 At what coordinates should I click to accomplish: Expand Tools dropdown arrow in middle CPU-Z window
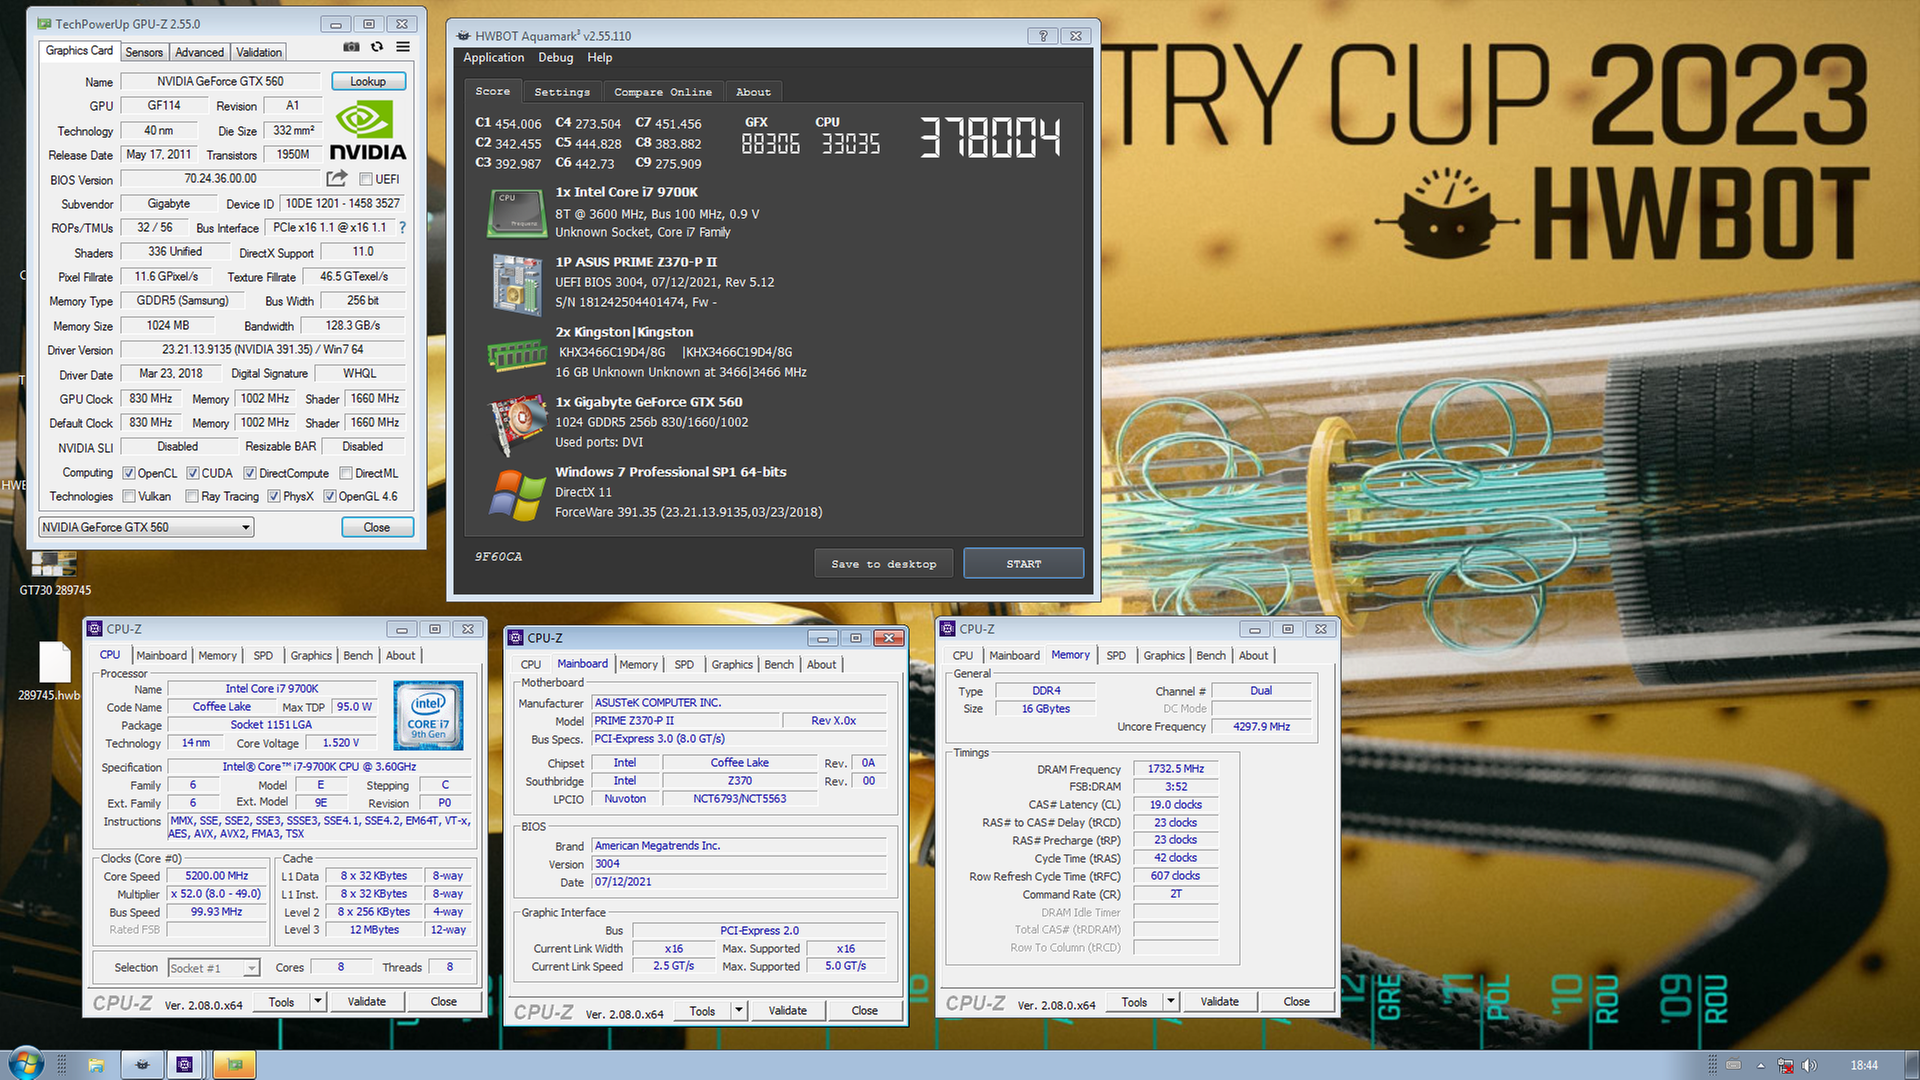[x=739, y=1010]
